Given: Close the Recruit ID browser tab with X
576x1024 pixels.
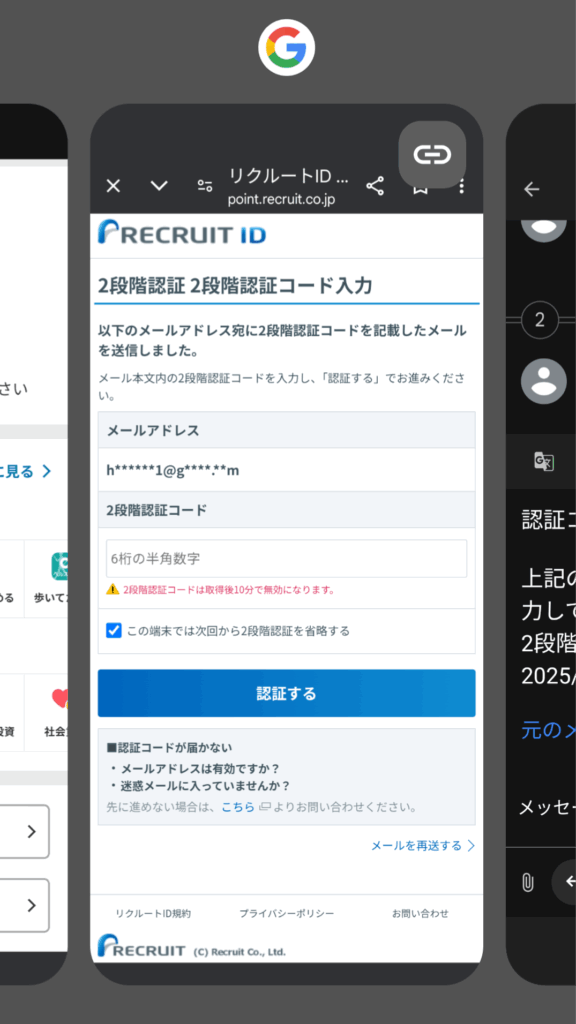Looking at the screenshot, I should tap(113, 186).
